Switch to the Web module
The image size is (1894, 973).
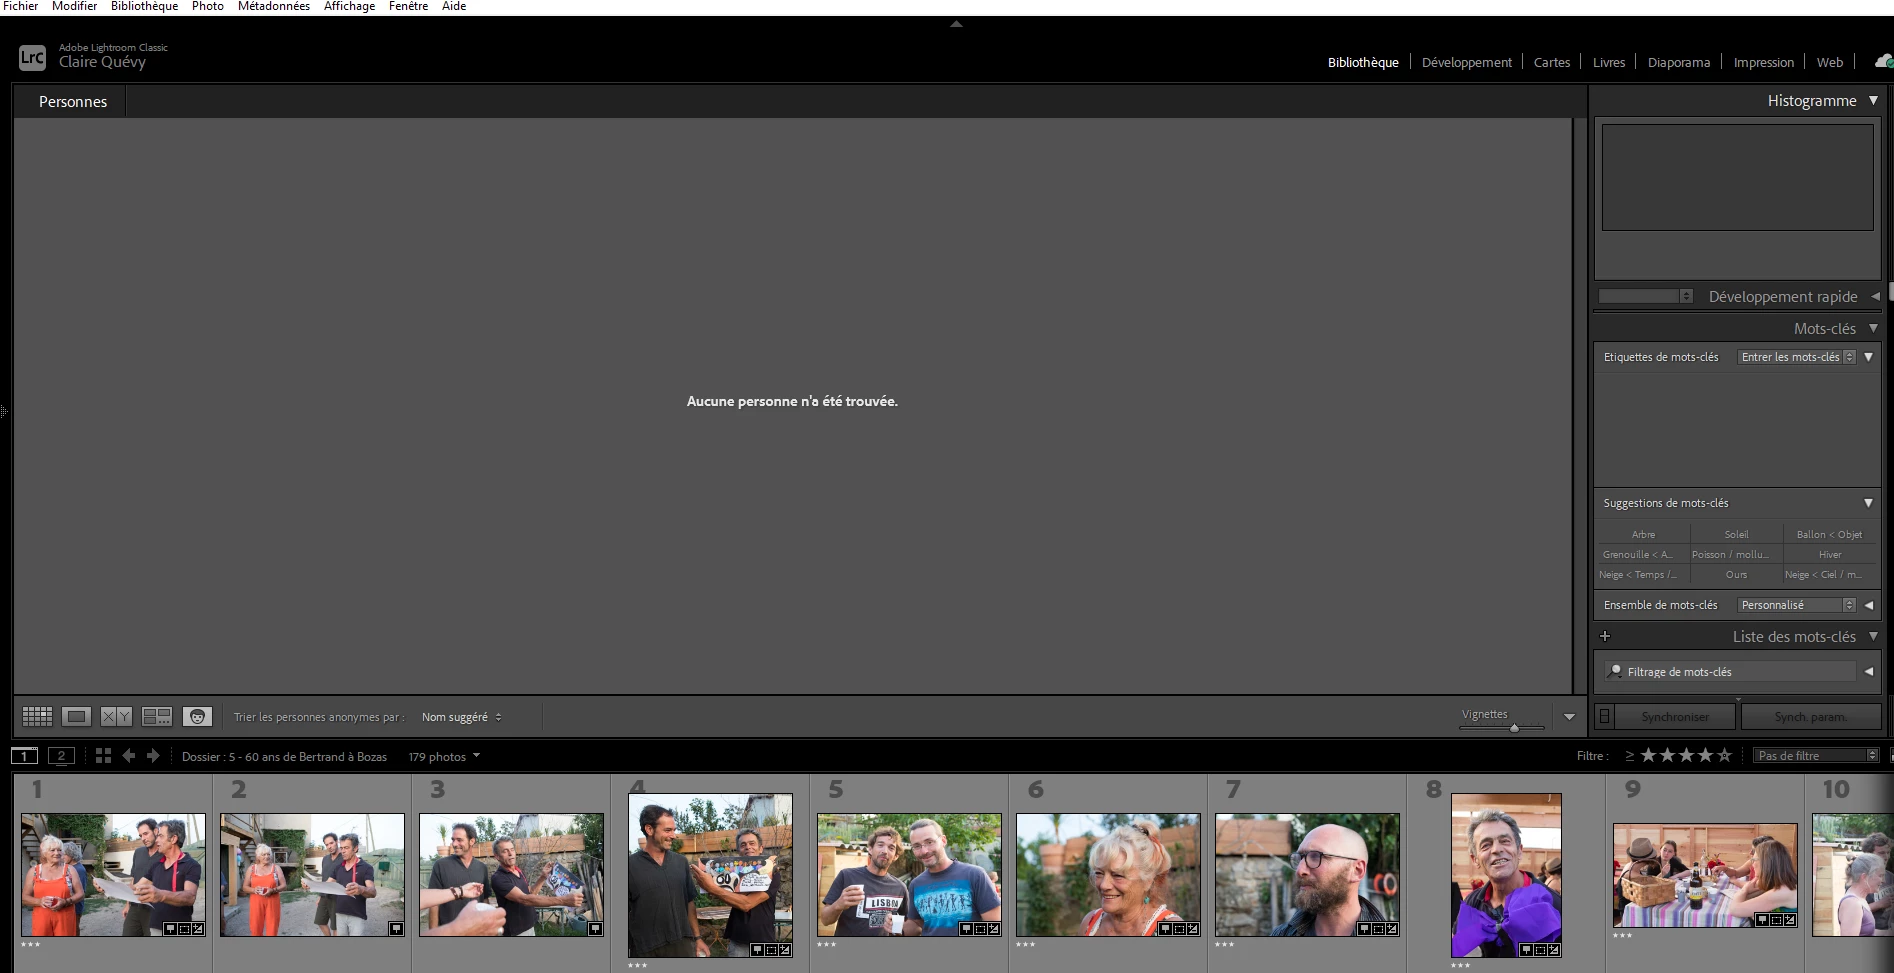pyautogui.click(x=1830, y=62)
